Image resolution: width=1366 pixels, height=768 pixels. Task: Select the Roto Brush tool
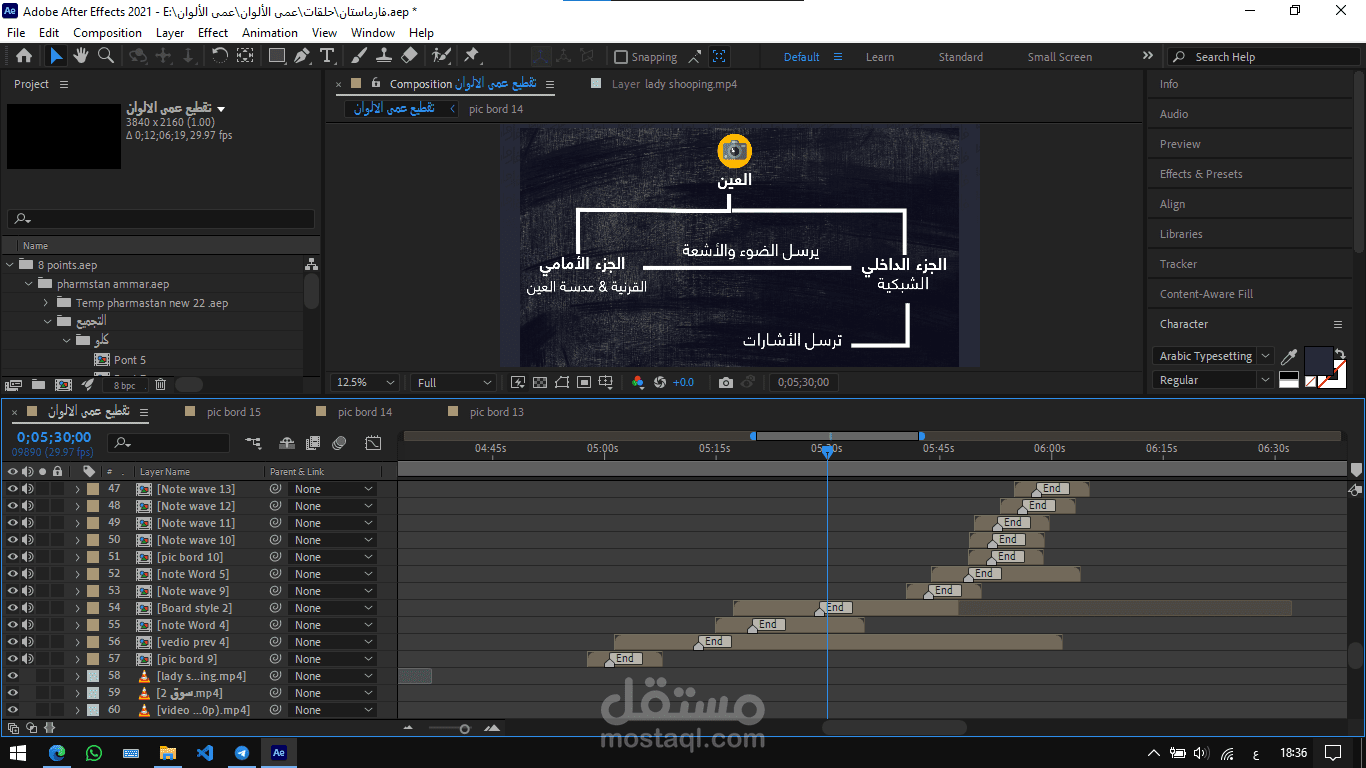441,56
